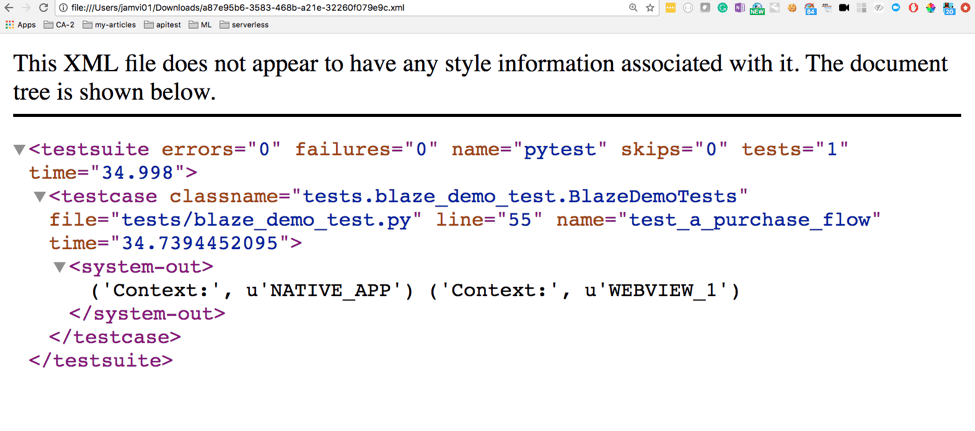This screenshot has height=431, width=975.
Task: Click the extension icon with the 84 badge
Action: click(x=810, y=9)
